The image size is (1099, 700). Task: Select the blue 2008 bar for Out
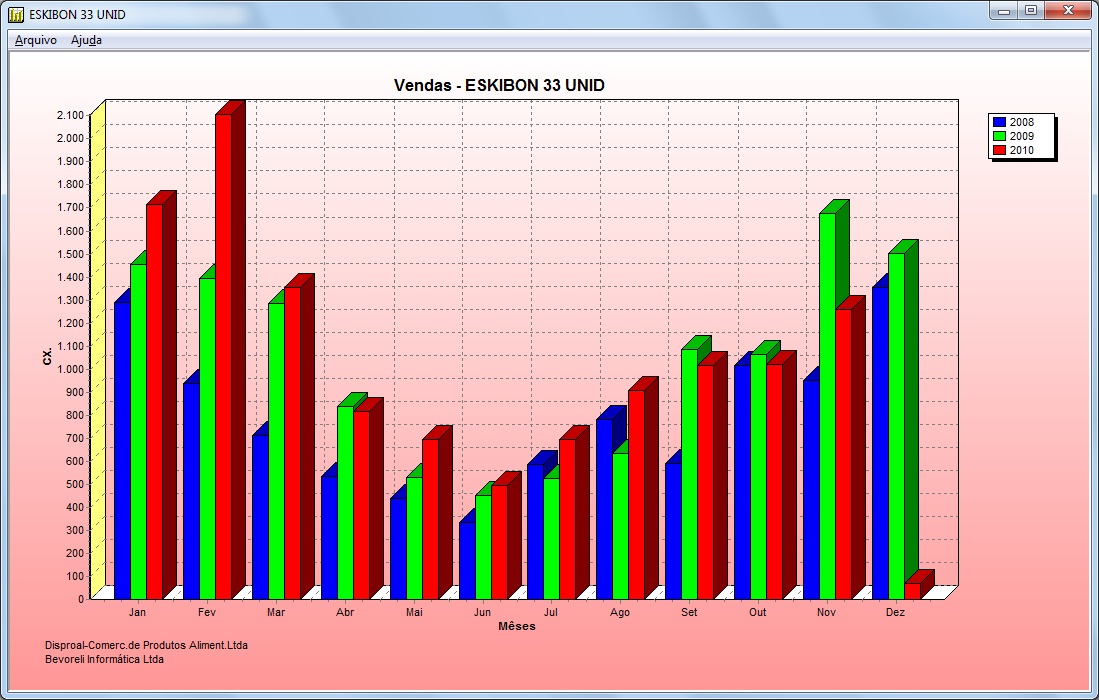click(x=742, y=482)
